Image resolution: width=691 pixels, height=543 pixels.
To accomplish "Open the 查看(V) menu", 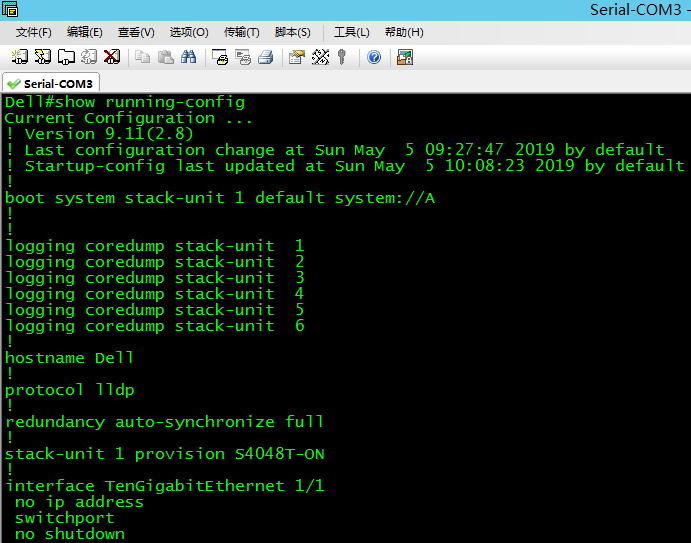I will [136, 32].
